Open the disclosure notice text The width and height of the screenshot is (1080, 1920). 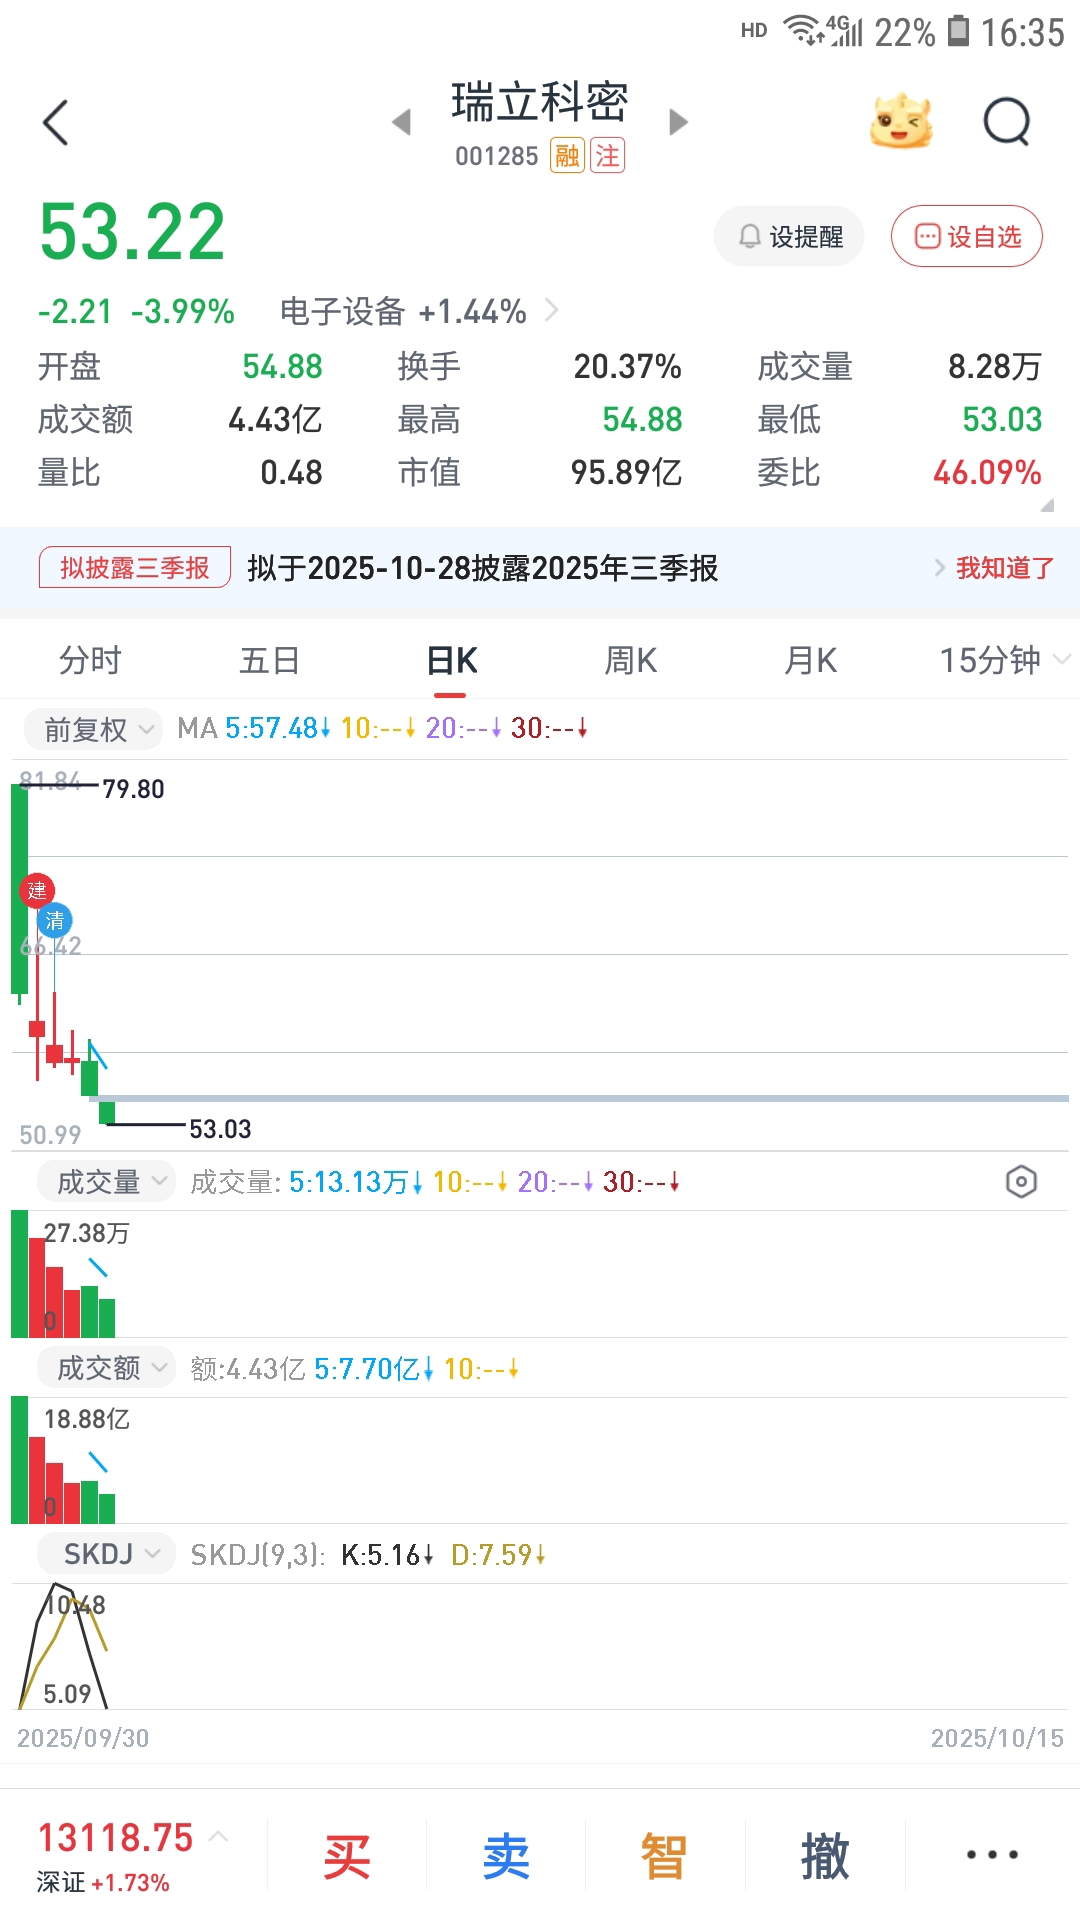coord(483,568)
